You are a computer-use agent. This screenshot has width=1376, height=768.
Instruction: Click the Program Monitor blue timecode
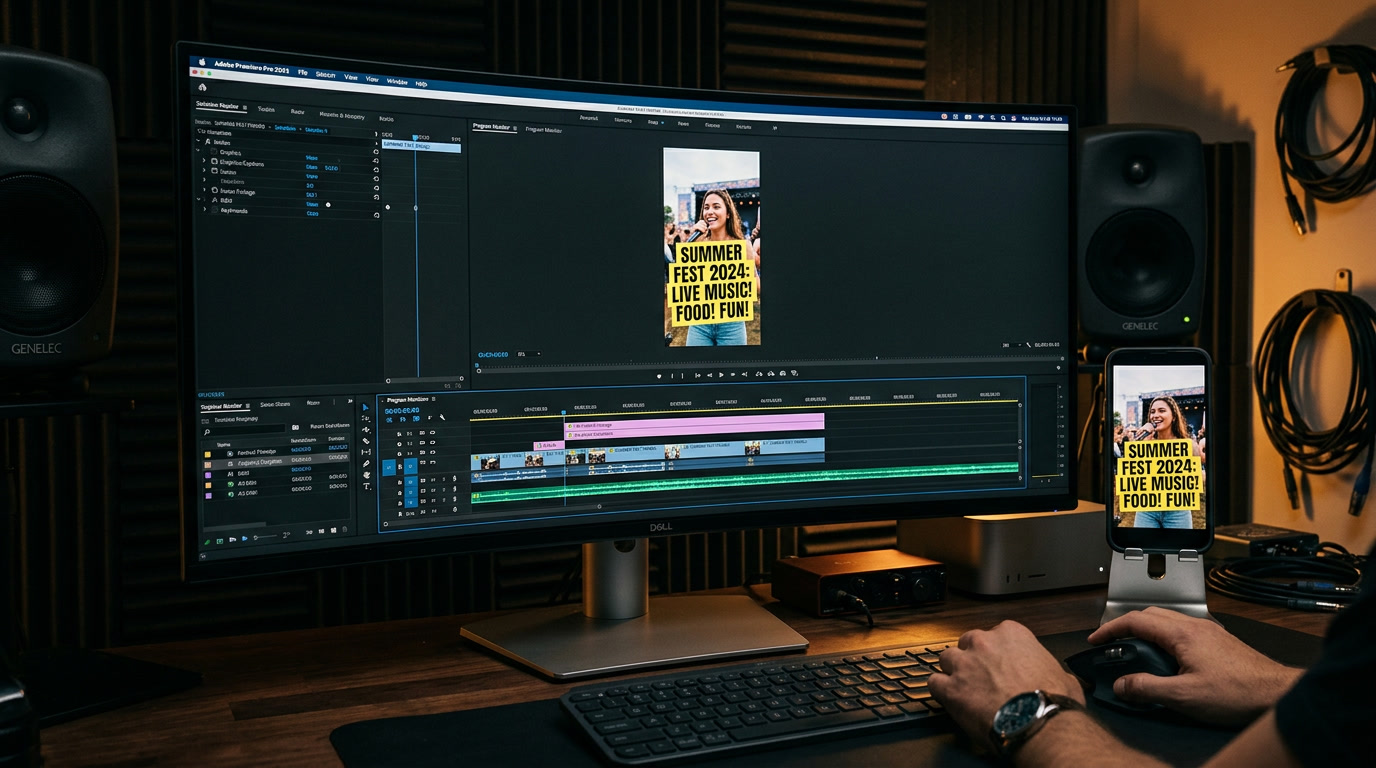(x=493, y=354)
